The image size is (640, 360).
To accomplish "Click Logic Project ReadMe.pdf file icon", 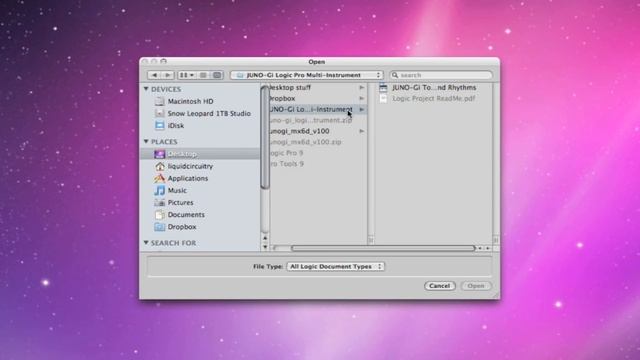I will point(383,98).
